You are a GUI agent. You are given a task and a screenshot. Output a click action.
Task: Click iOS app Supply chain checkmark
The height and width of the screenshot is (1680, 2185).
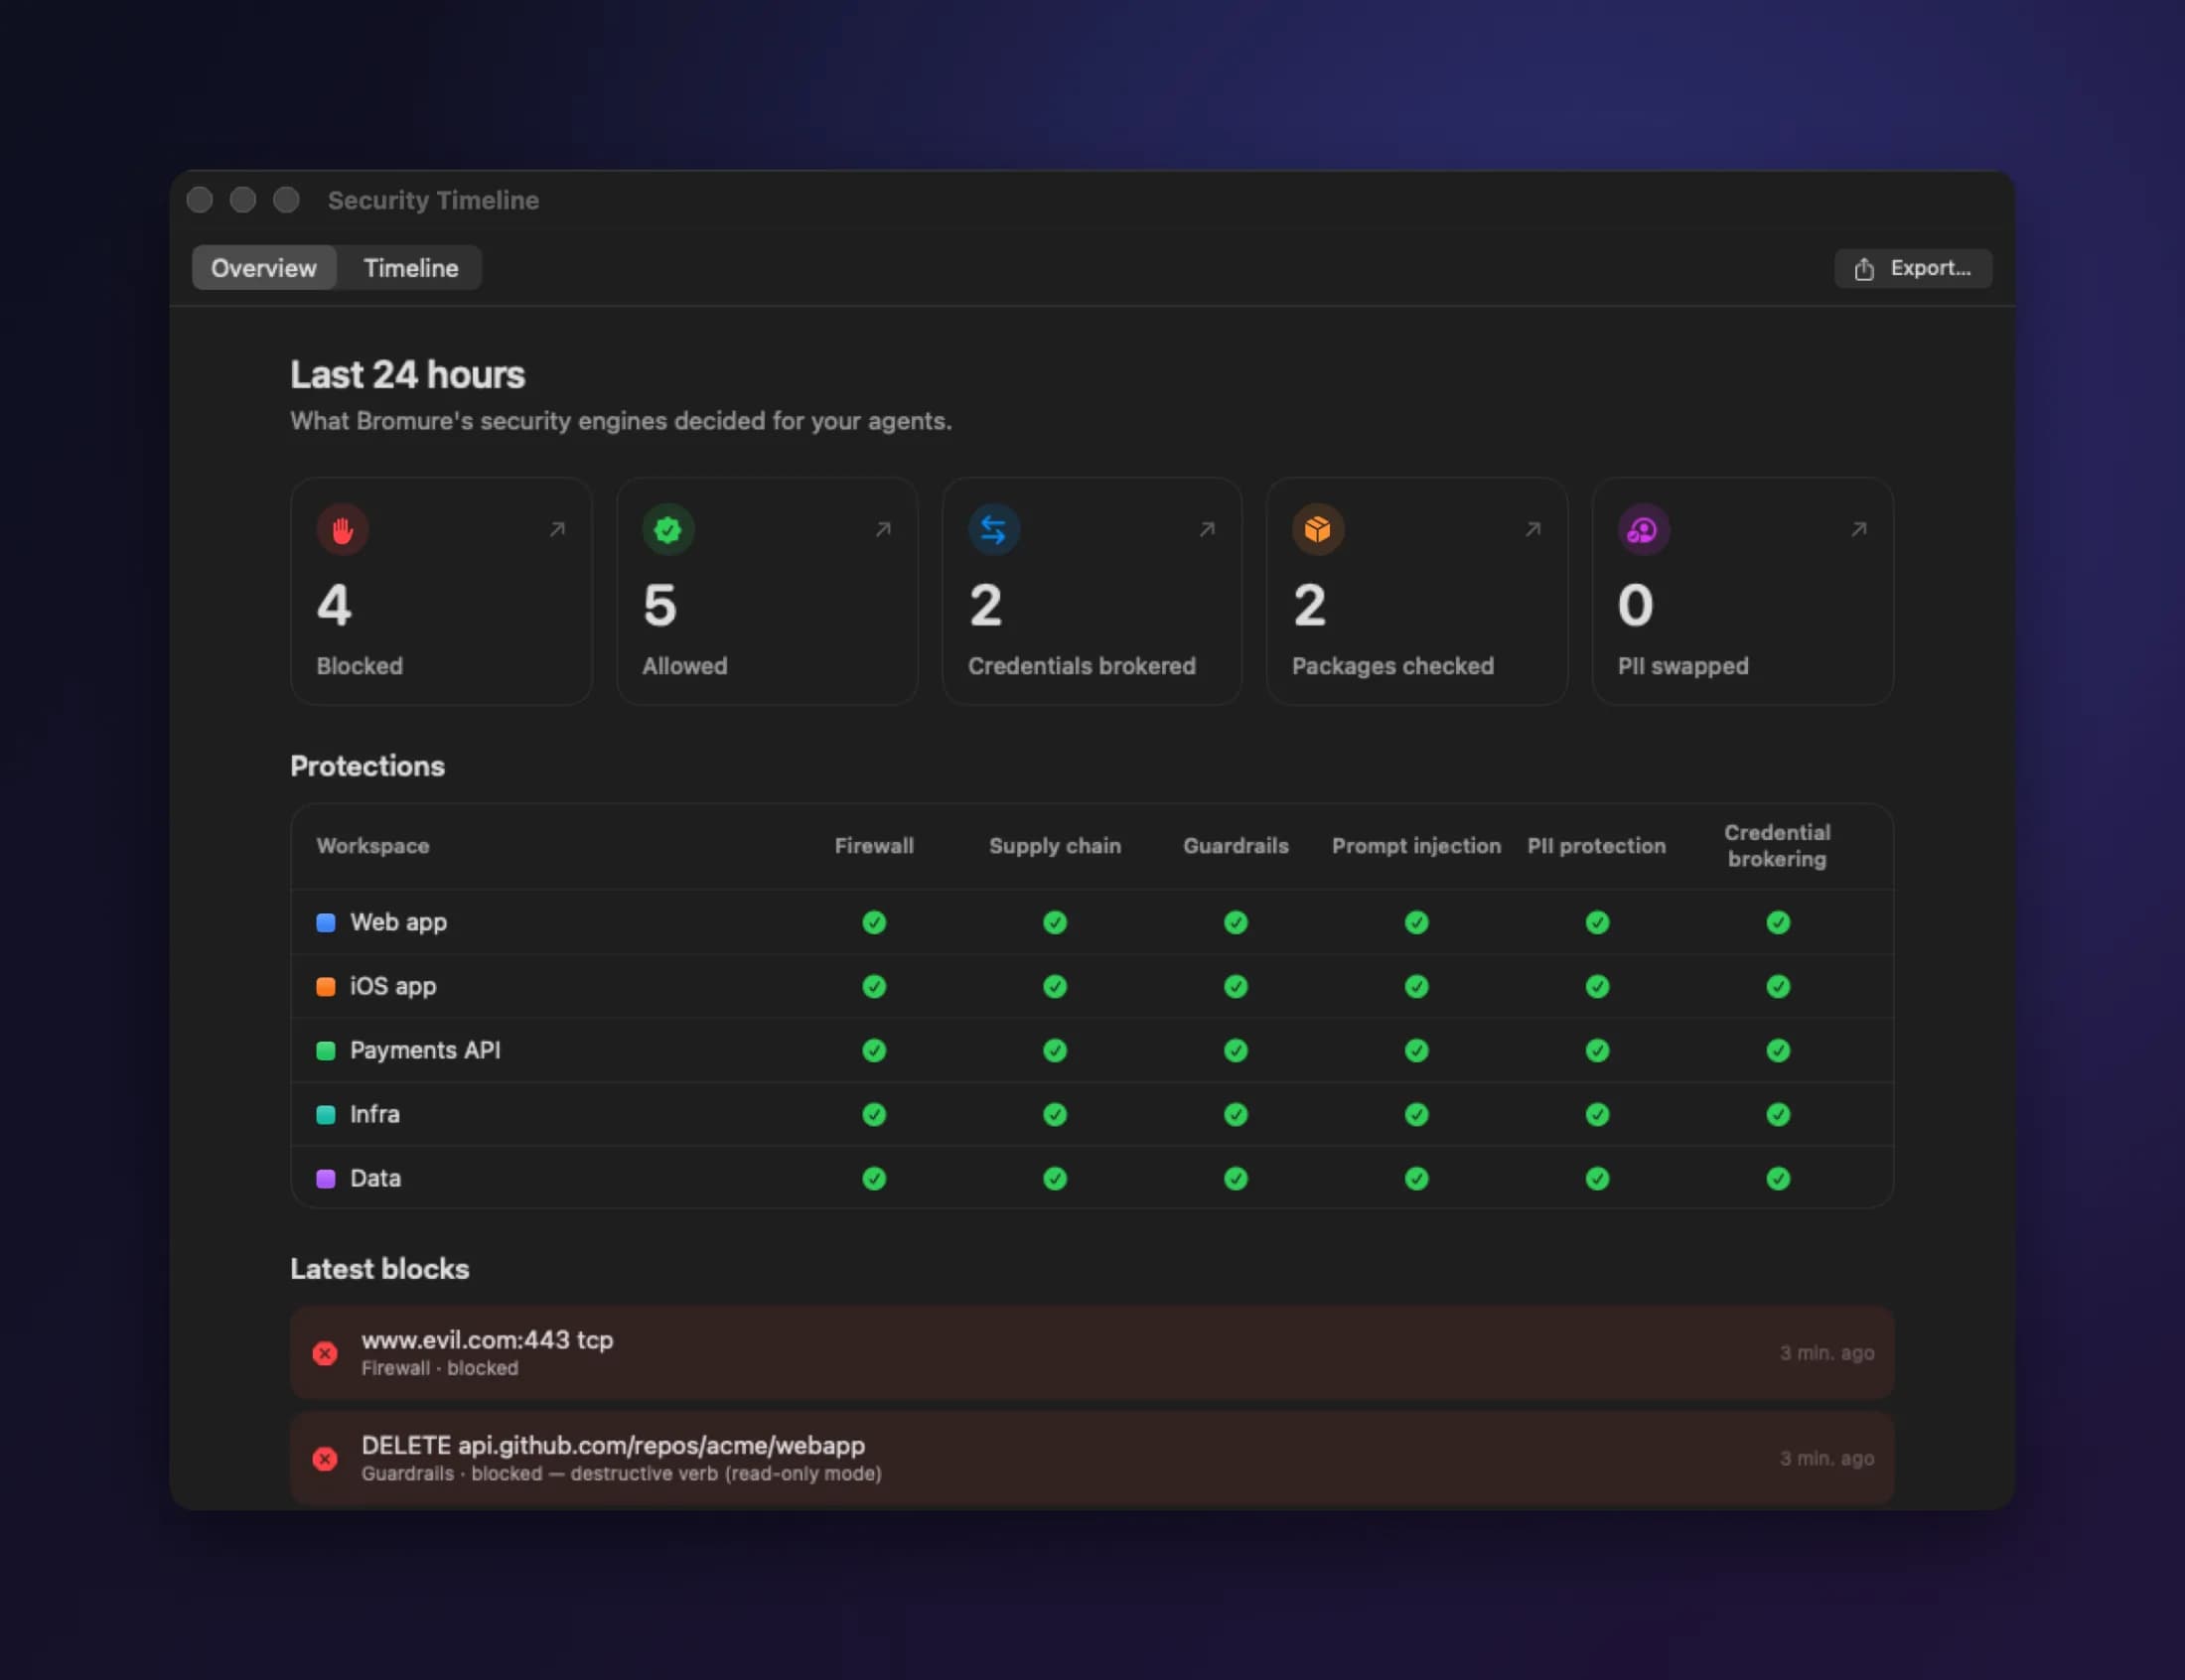tap(1055, 986)
